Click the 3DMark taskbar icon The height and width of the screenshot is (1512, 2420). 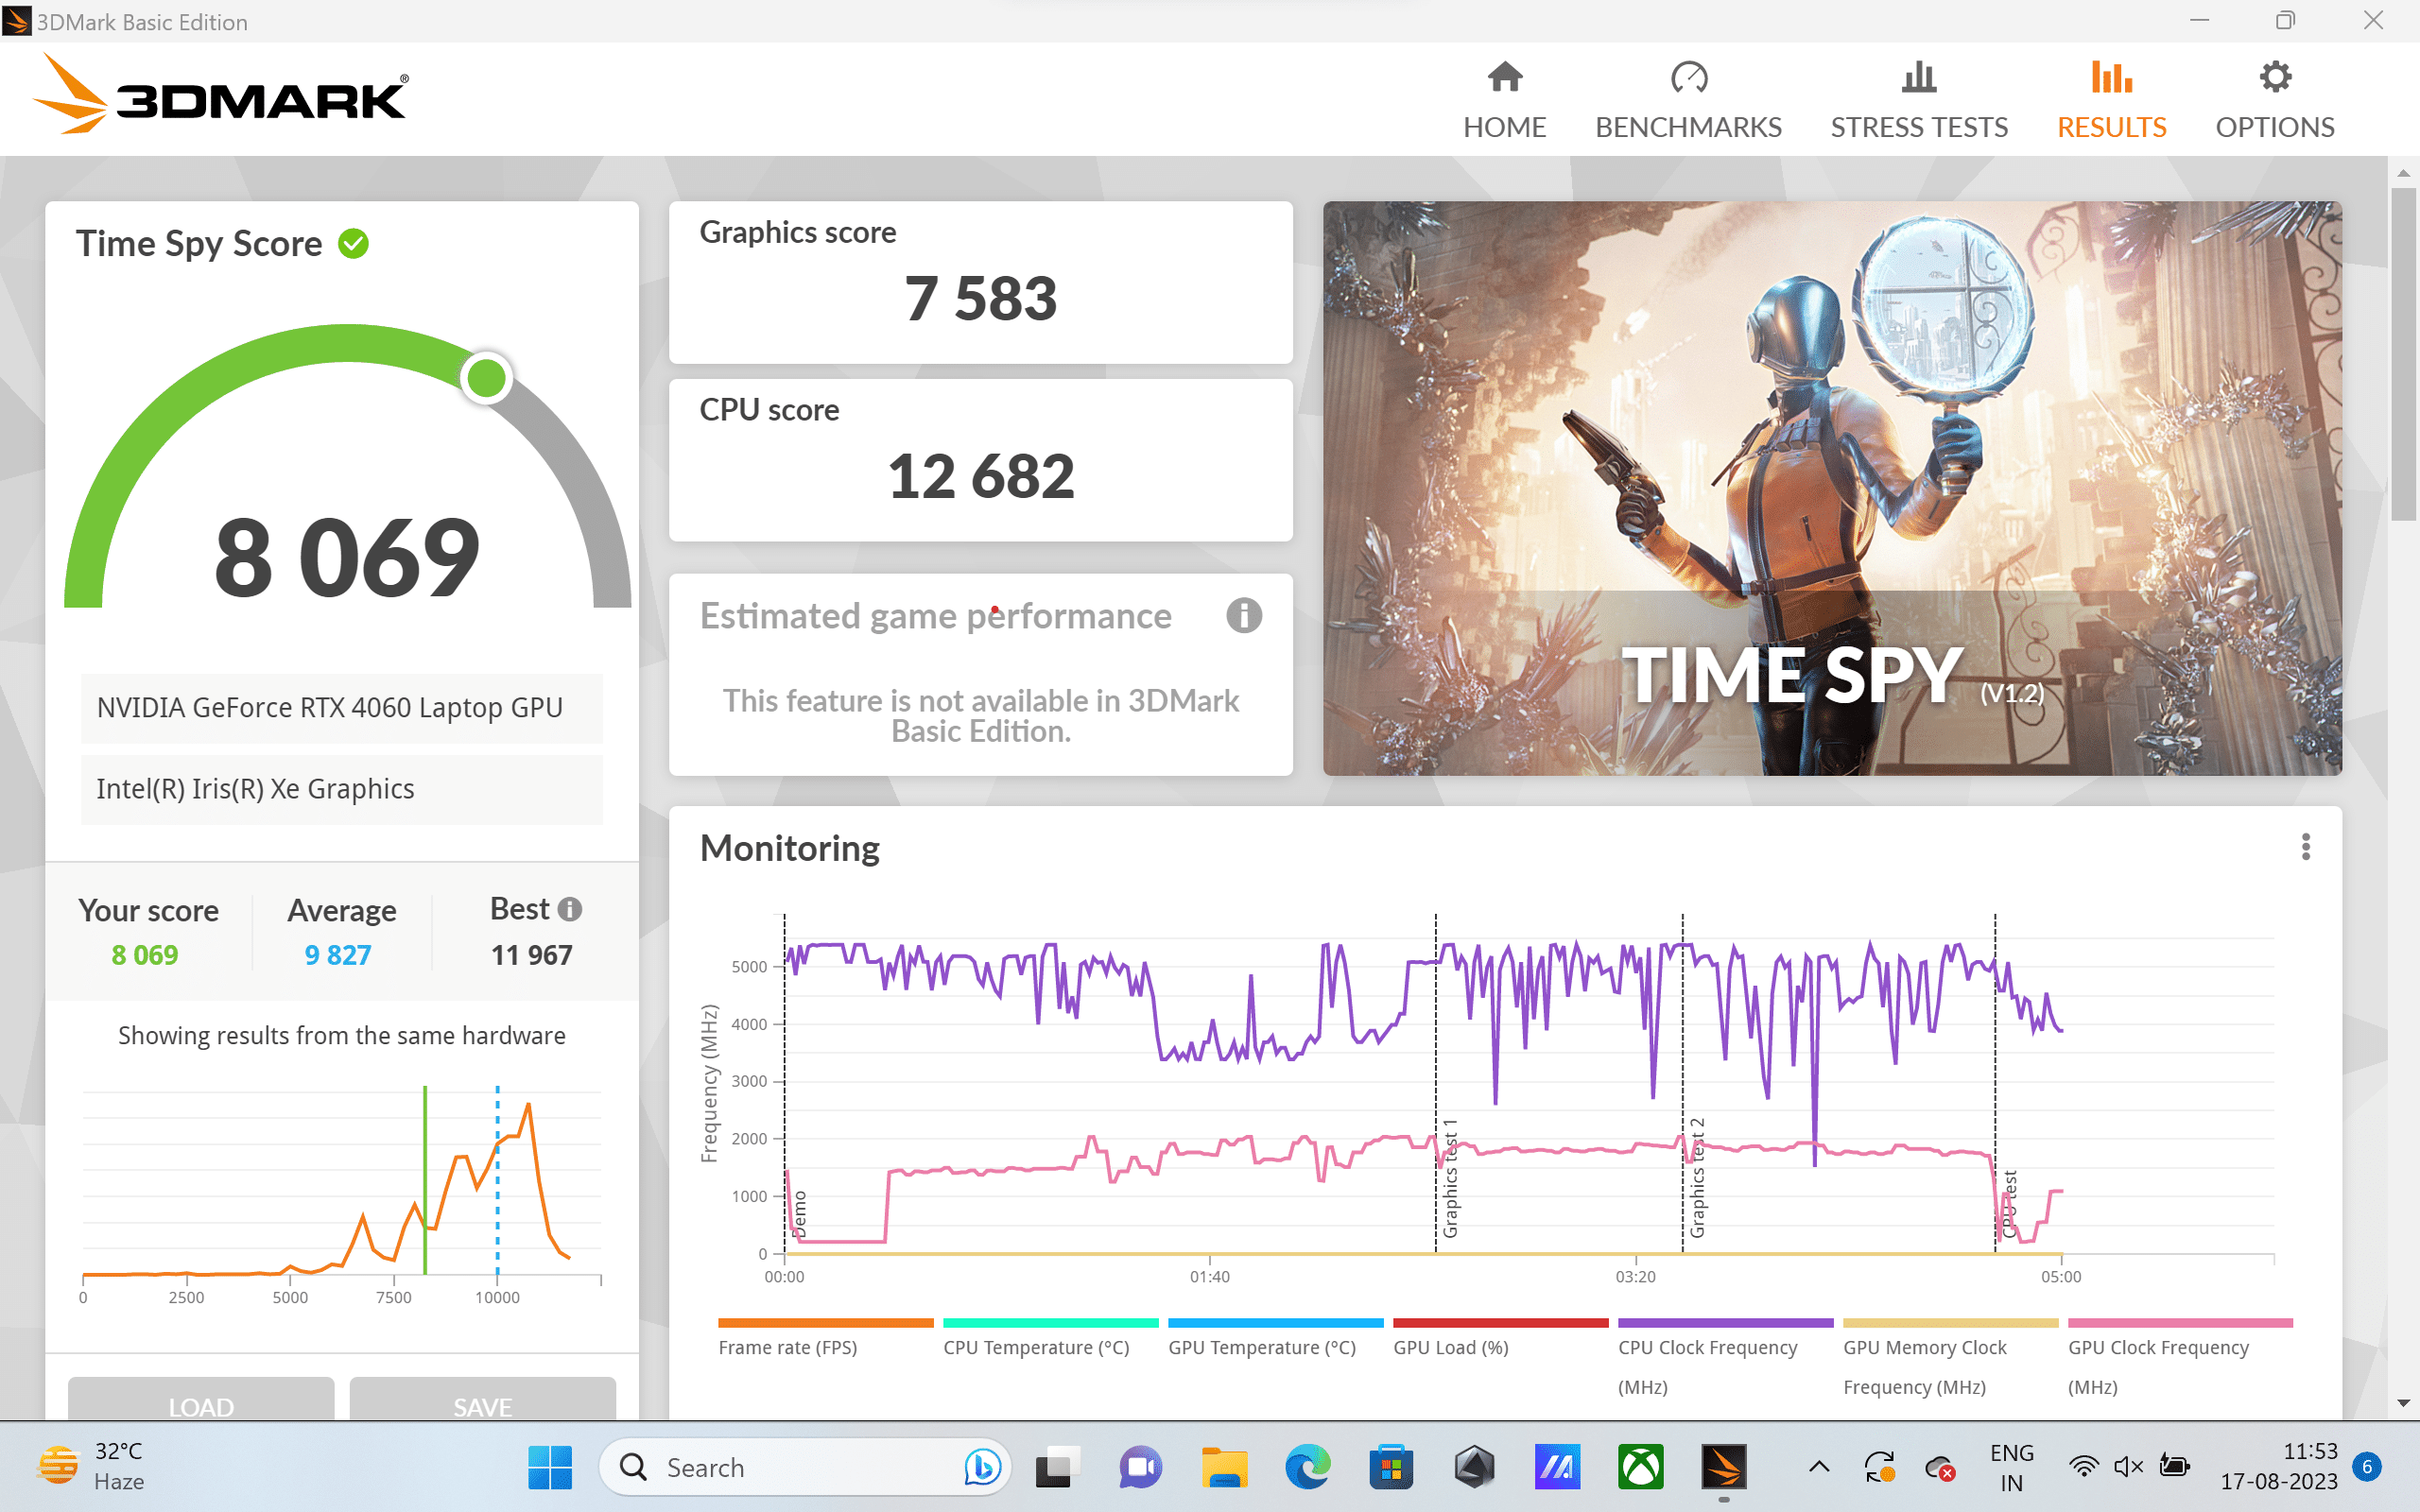[1724, 1467]
